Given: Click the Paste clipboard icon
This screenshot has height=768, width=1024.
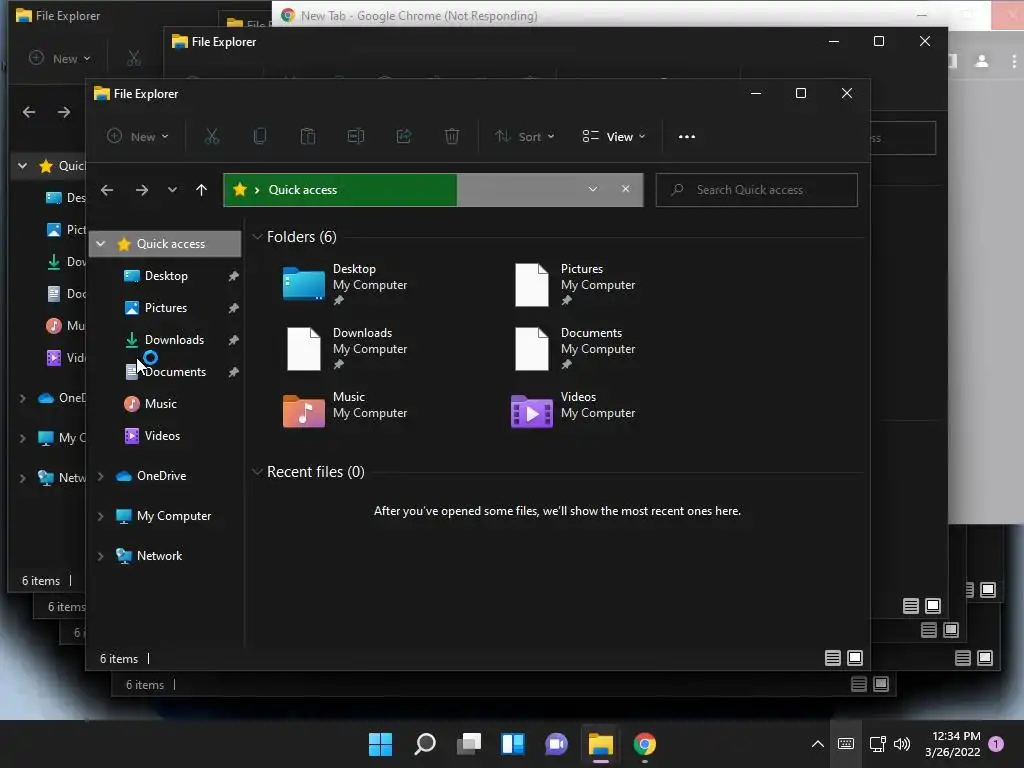Looking at the screenshot, I should coord(308,136).
